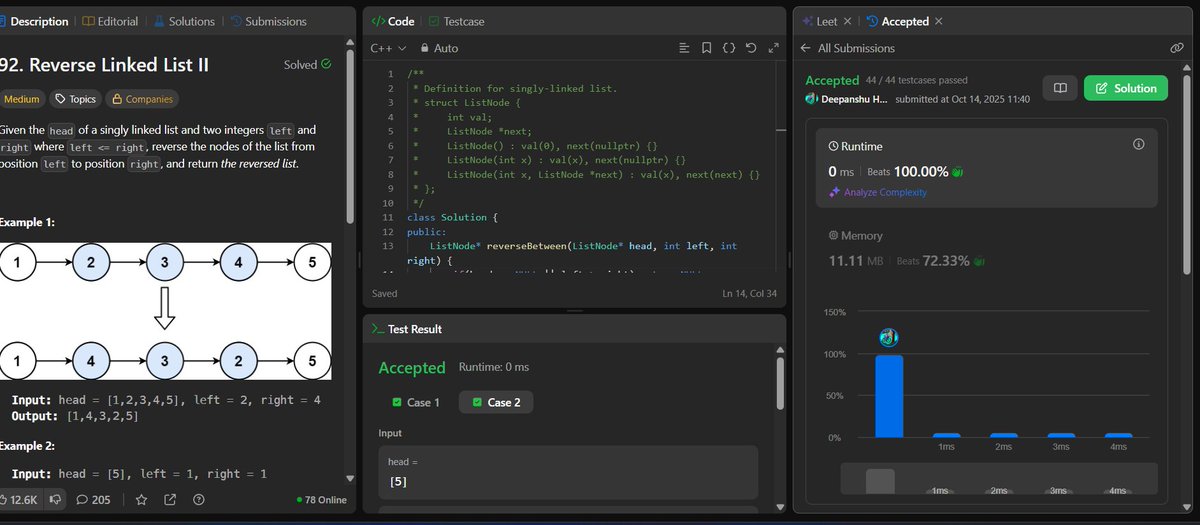Image resolution: width=1200 pixels, height=525 pixels.
Task: Select Case 1 in test results
Action: click(x=416, y=402)
